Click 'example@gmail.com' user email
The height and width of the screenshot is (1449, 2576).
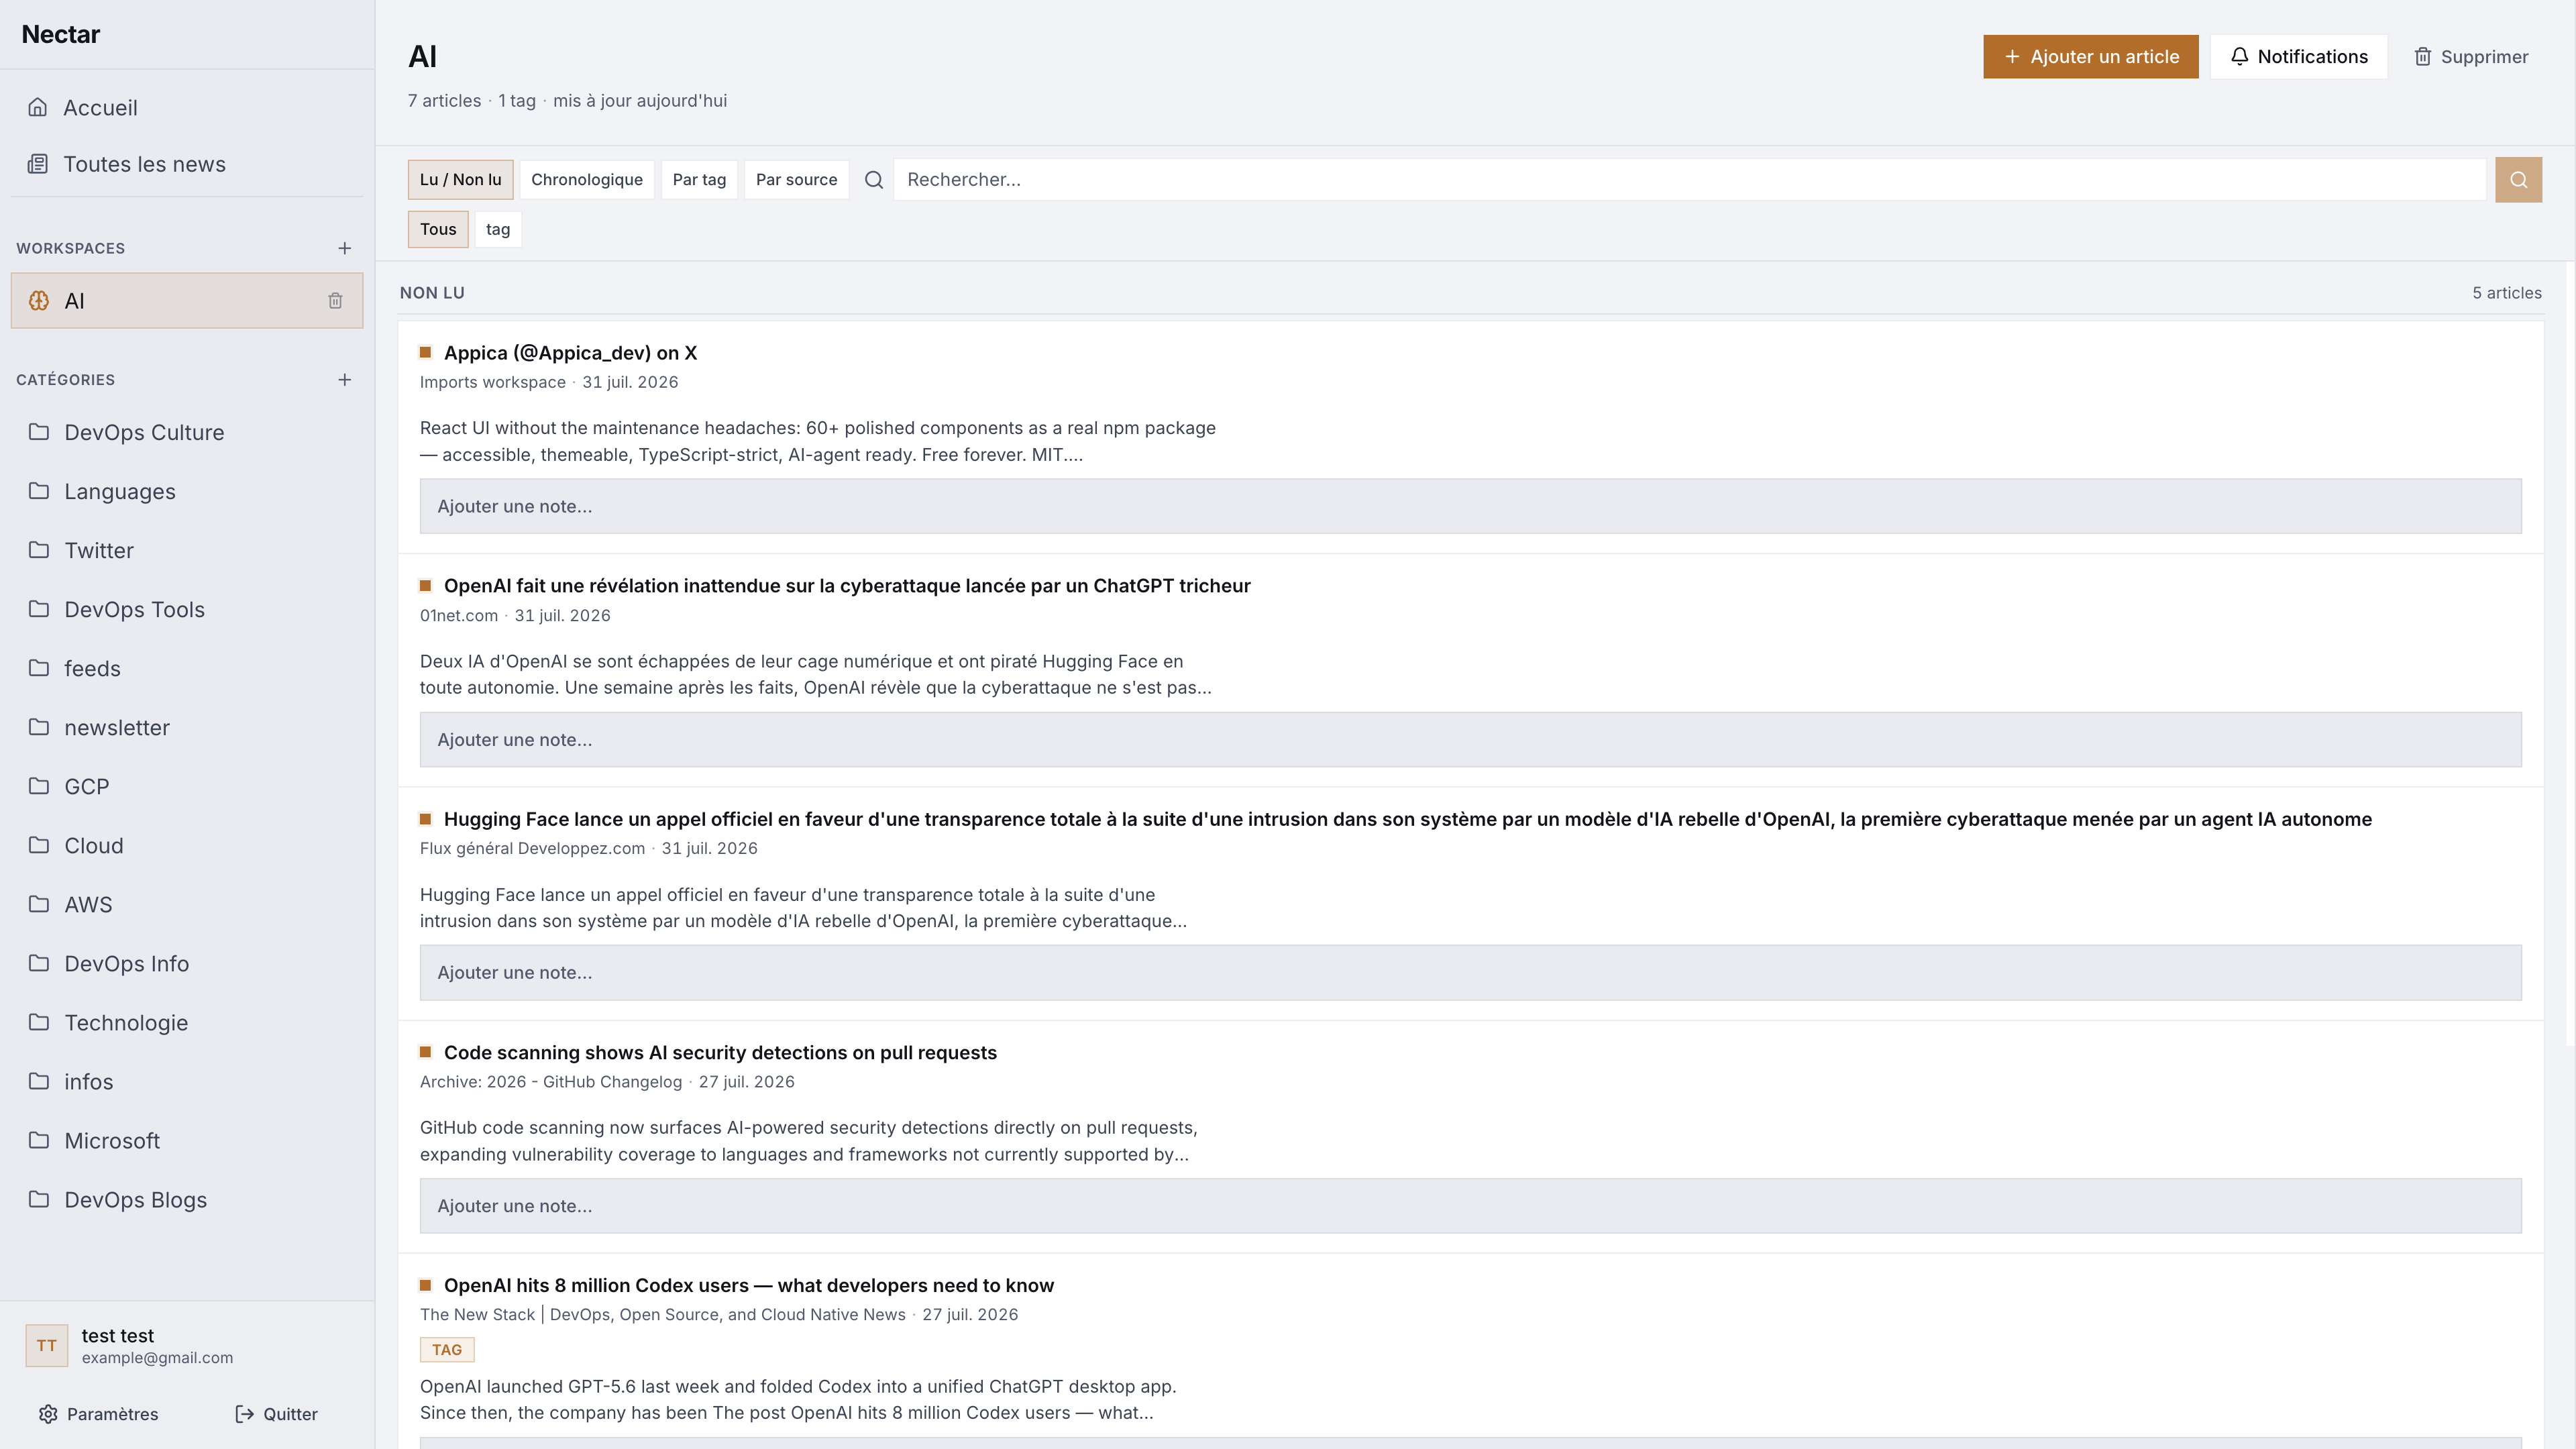point(157,1358)
